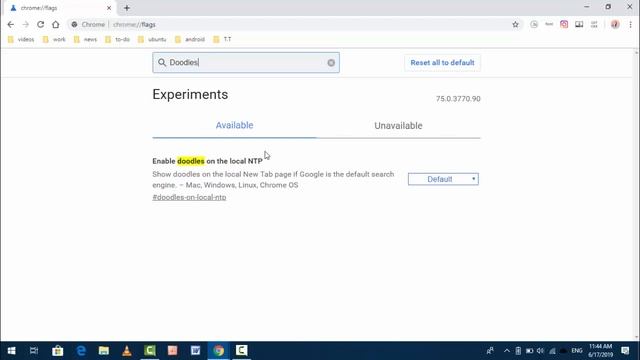
Task: Open the 'ubuntu' bookmark folder
Action: (152, 40)
